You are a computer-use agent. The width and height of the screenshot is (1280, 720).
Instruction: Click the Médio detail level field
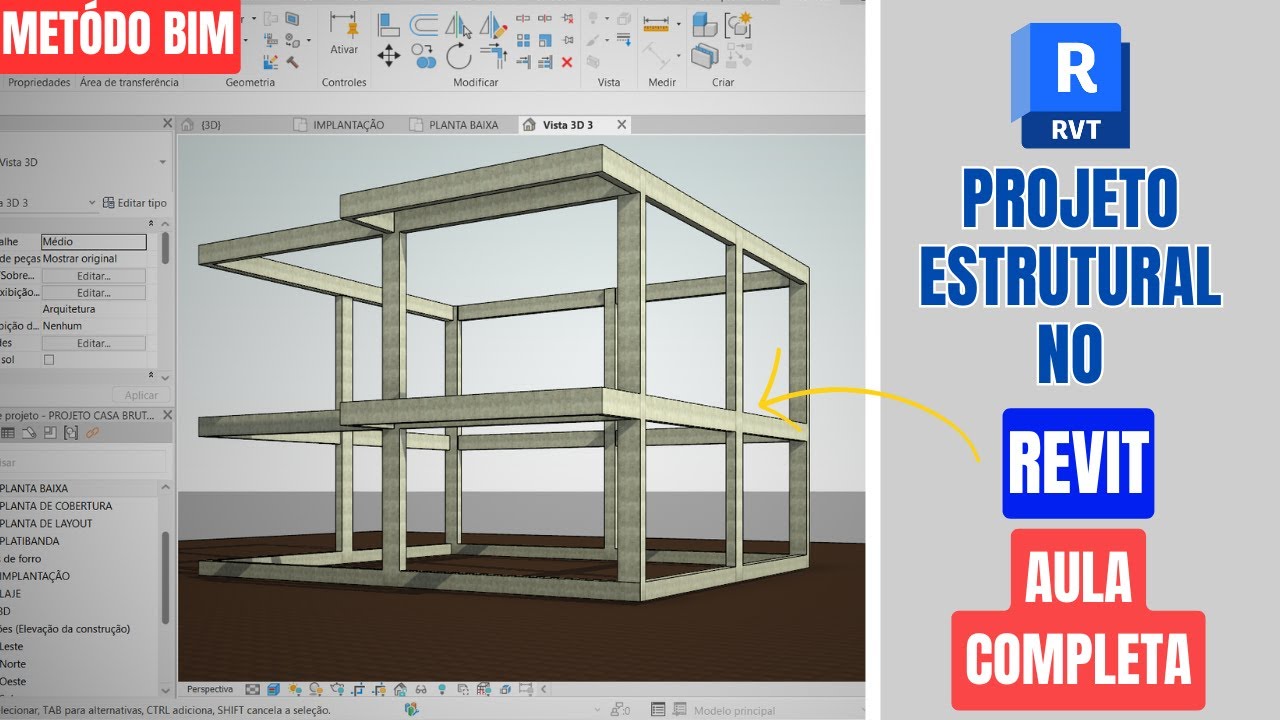94,242
